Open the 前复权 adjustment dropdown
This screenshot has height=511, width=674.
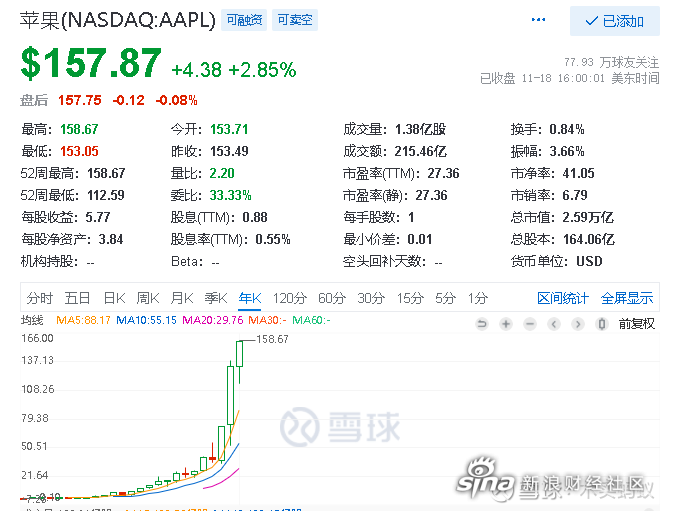pyautogui.click(x=637, y=324)
